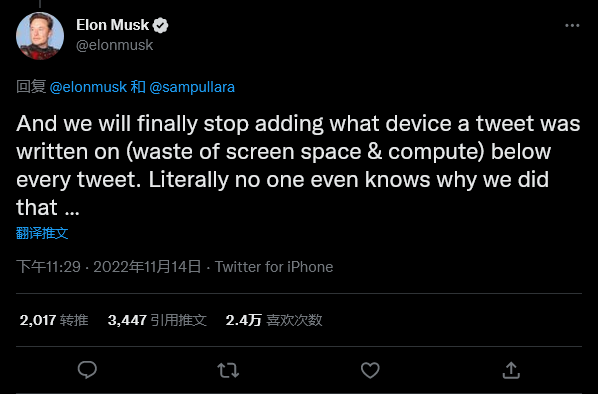Click 翻译推文 to translate the tweet
This screenshot has width=598, height=394.
(x=42, y=233)
